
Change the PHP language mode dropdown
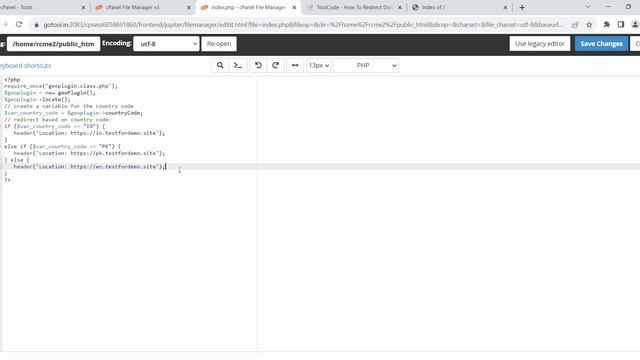366,65
